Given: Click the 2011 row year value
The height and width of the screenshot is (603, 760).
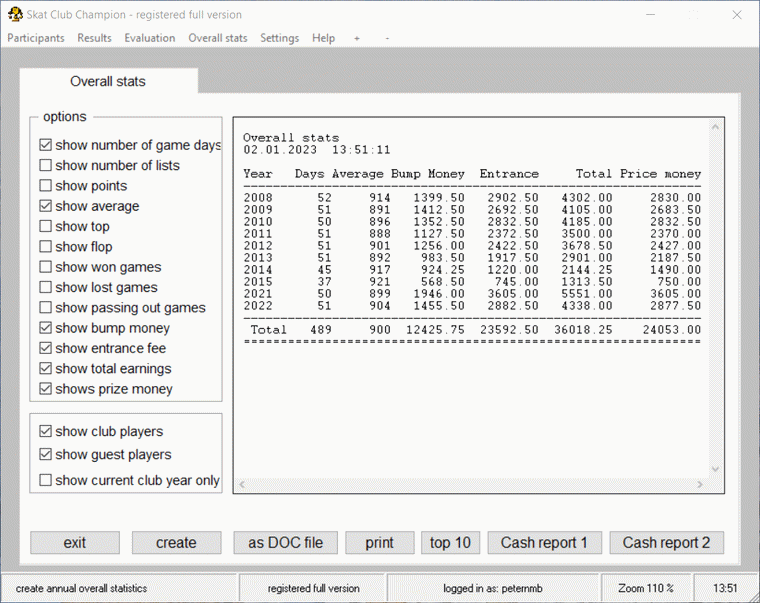Looking at the screenshot, I should [x=258, y=234].
